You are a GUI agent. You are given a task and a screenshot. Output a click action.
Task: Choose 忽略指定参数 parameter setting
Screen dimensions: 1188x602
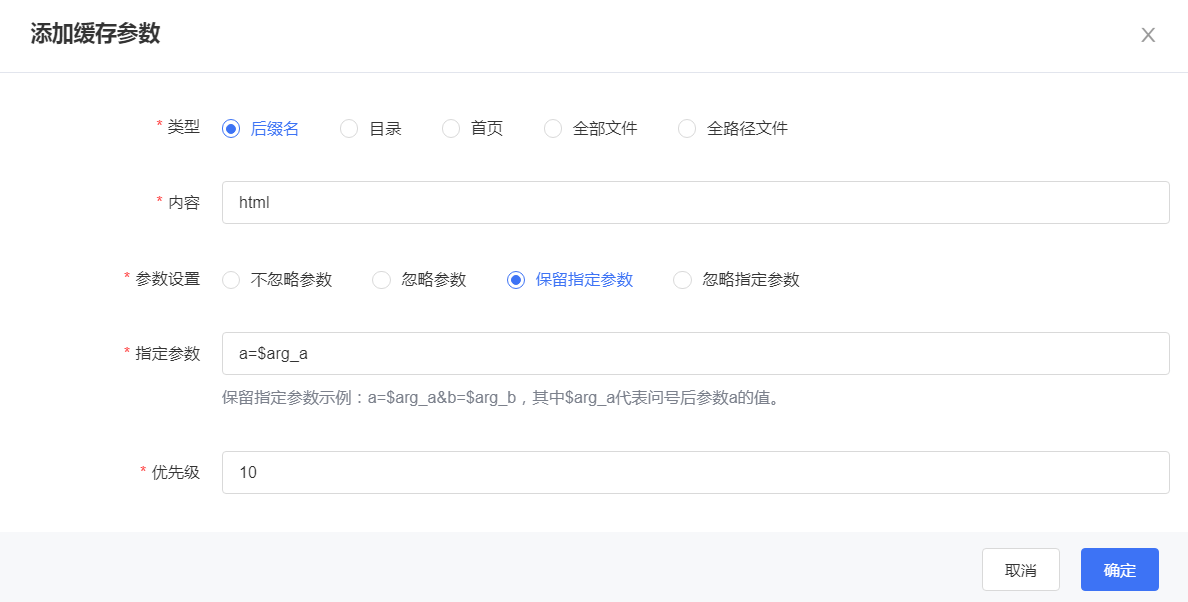(x=736, y=280)
